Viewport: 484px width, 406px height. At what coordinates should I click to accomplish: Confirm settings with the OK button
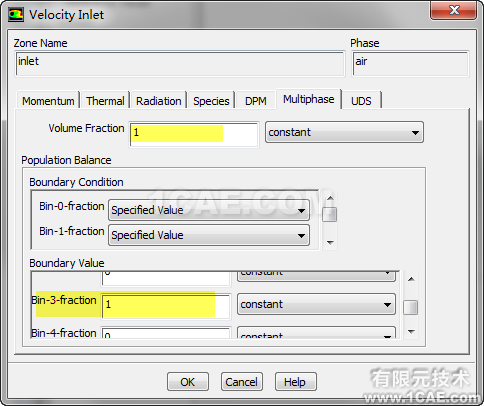[x=188, y=382]
